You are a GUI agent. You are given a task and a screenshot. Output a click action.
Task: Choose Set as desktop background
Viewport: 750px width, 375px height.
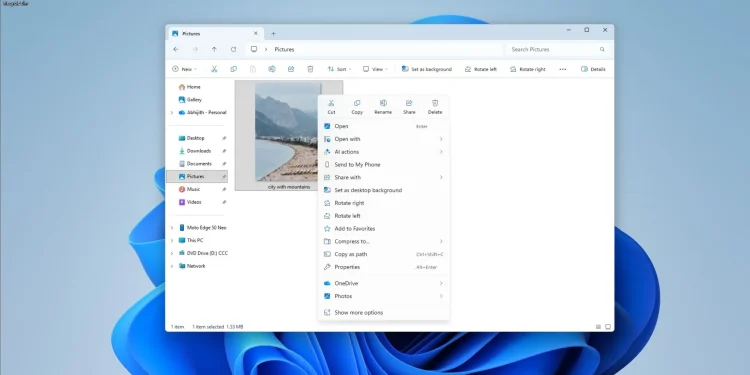point(383,190)
